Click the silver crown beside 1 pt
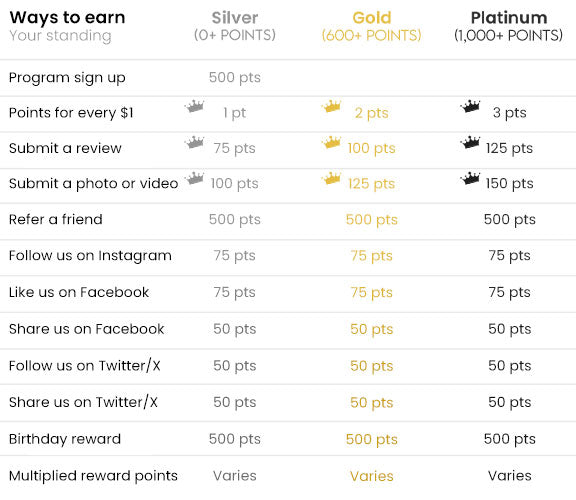This screenshot has width=576, height=500. point(194,107)
